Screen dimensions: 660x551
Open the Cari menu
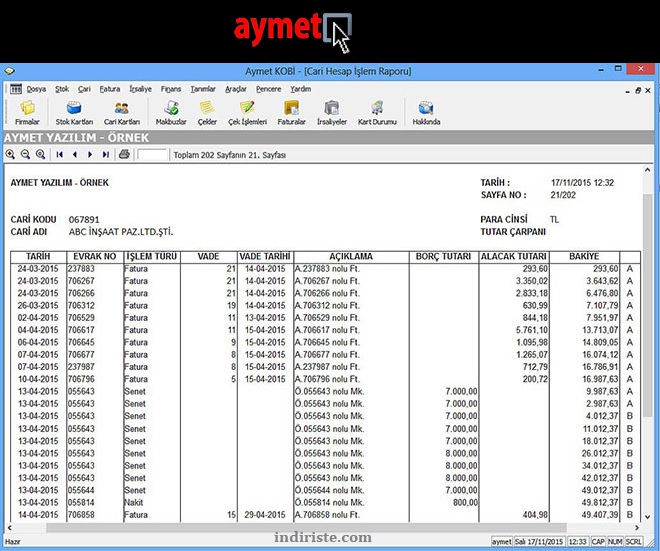(x=84, y=89)
